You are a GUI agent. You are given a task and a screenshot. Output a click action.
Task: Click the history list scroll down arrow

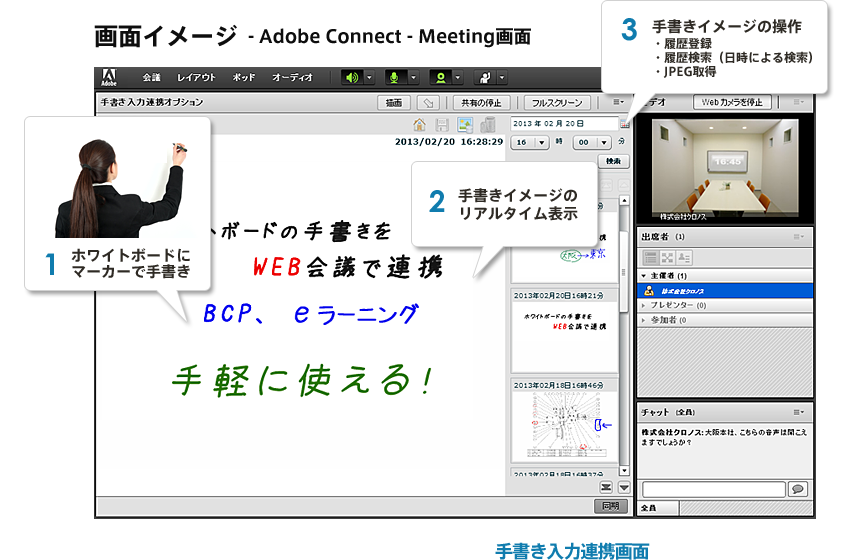coord(624,471)
